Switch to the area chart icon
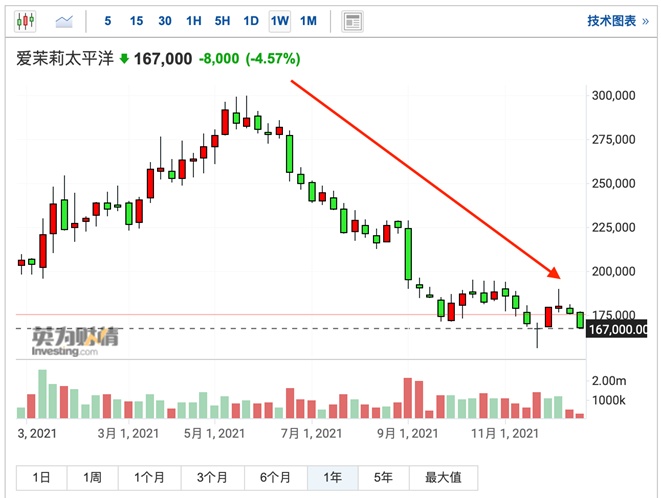661x498 pixels. pyautogui.click(x=64, y=20)
